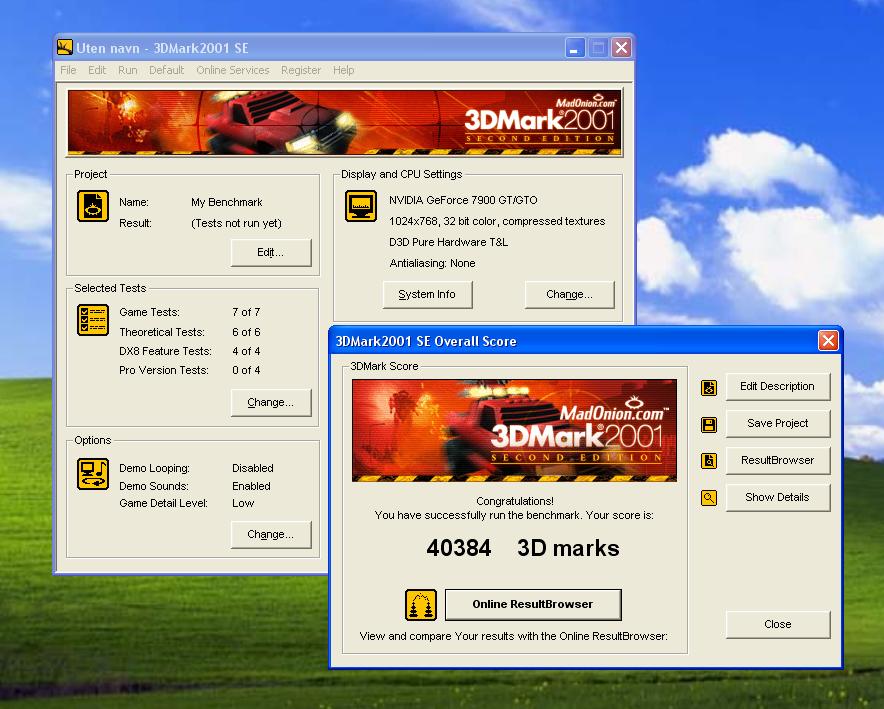This screenshot has width=884, height=709.
Task: Click the floppy icon beside Save Project
Action: pyautogui.click(x=709, y=424)
